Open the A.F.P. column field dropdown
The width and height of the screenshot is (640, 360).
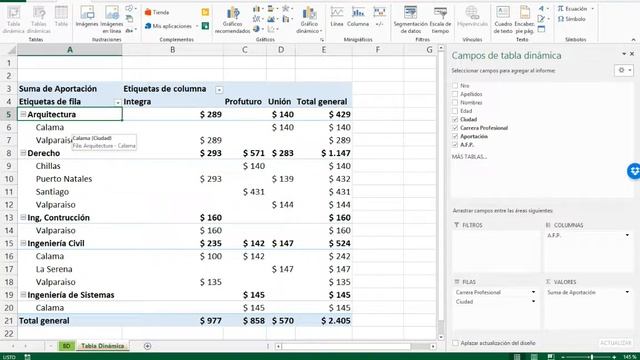point(627,235)
